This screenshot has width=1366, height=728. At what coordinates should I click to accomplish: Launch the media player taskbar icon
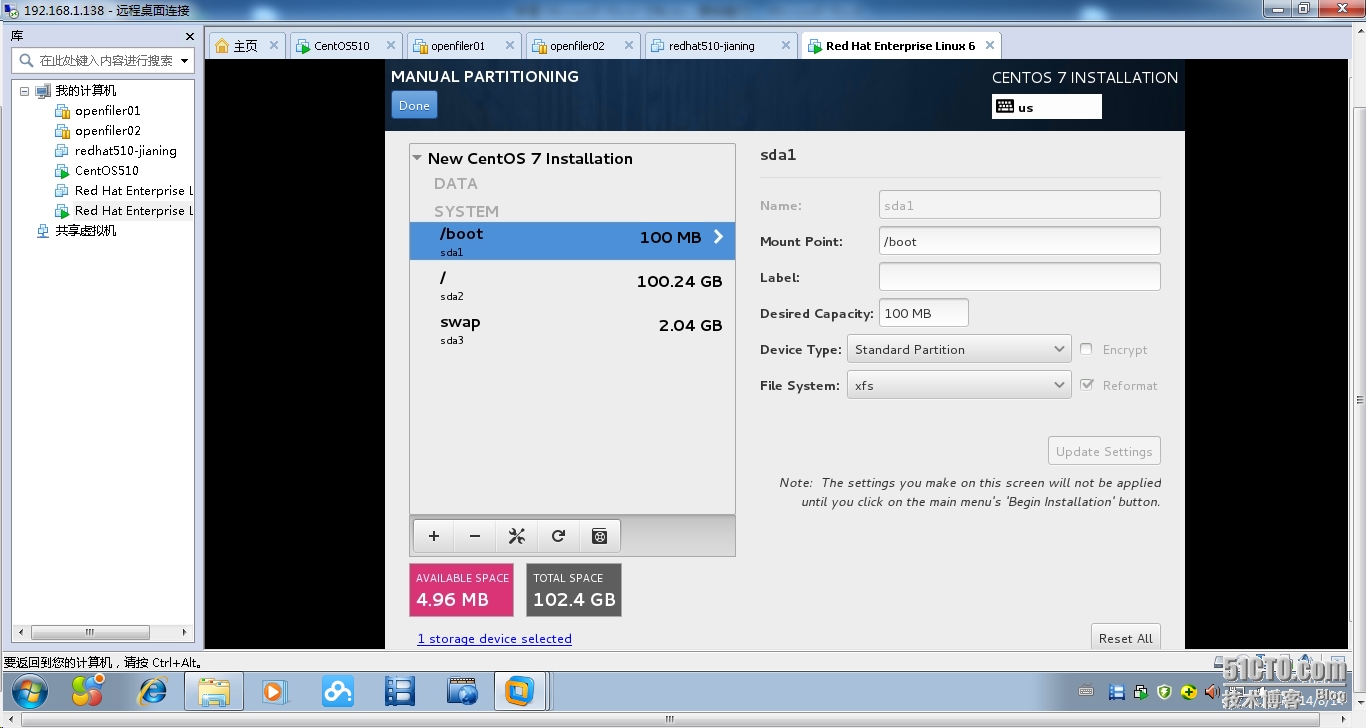click(x=273, y=691)
